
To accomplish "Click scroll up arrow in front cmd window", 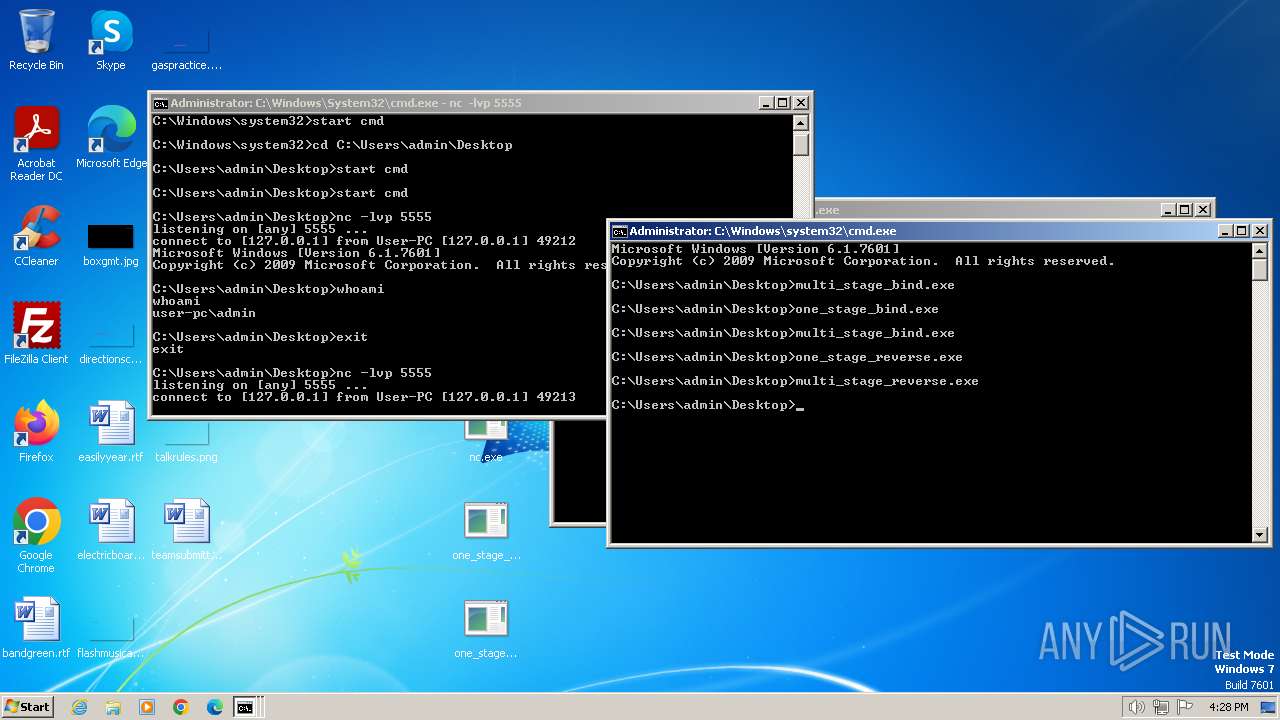I will pyautogui.click(x=1259, y=250).
